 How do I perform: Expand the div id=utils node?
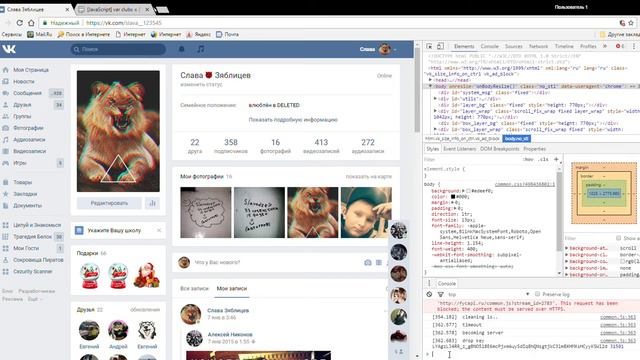pos(436,98)
